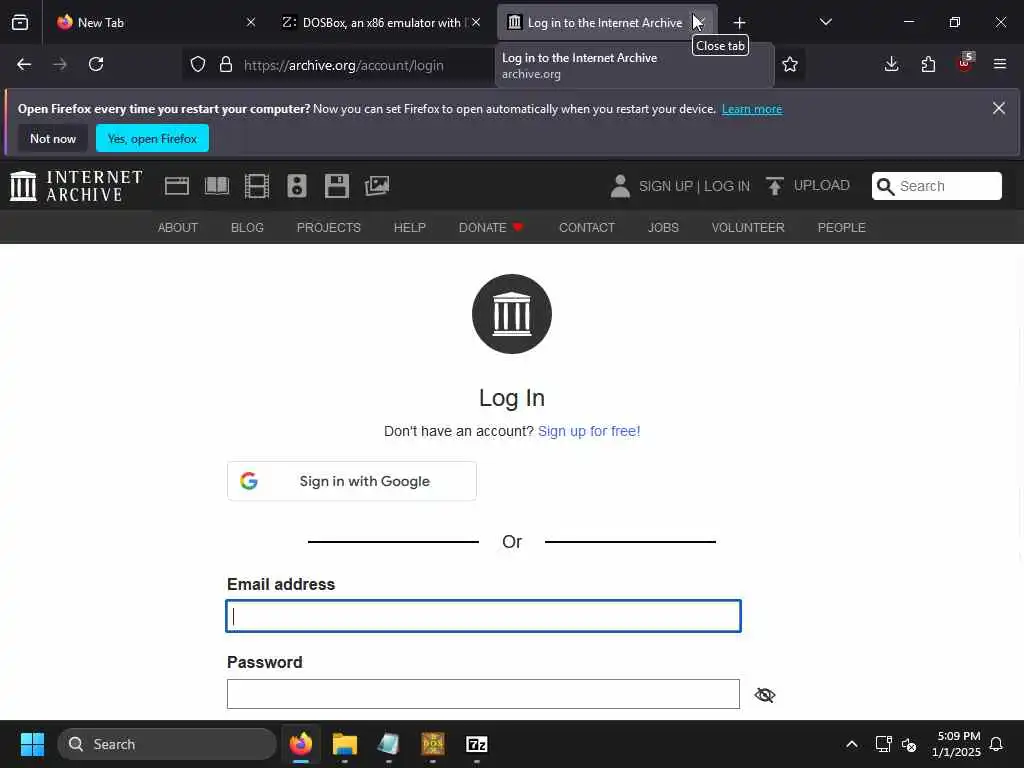
Task: Open File Explorer from the taskbar
Action: coord(345,744)
